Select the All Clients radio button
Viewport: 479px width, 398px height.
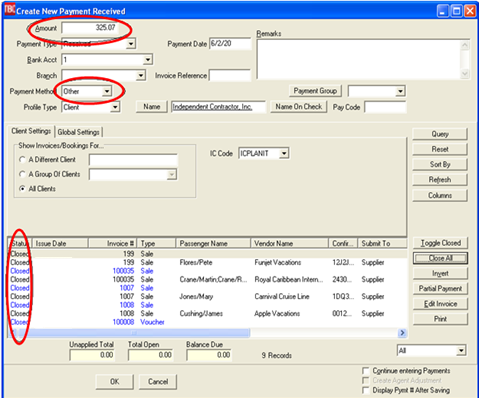pyautogui.click(x=22, y=189)
